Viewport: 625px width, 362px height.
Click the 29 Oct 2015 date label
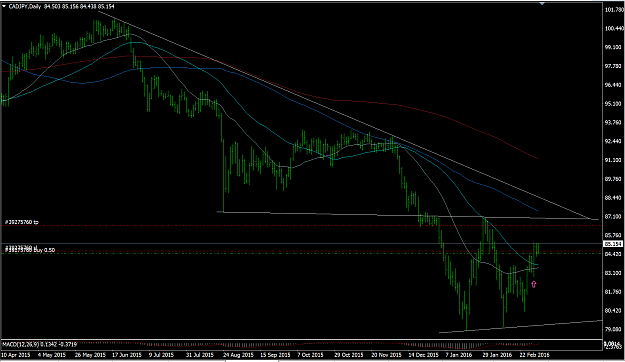tap(349, 355)
